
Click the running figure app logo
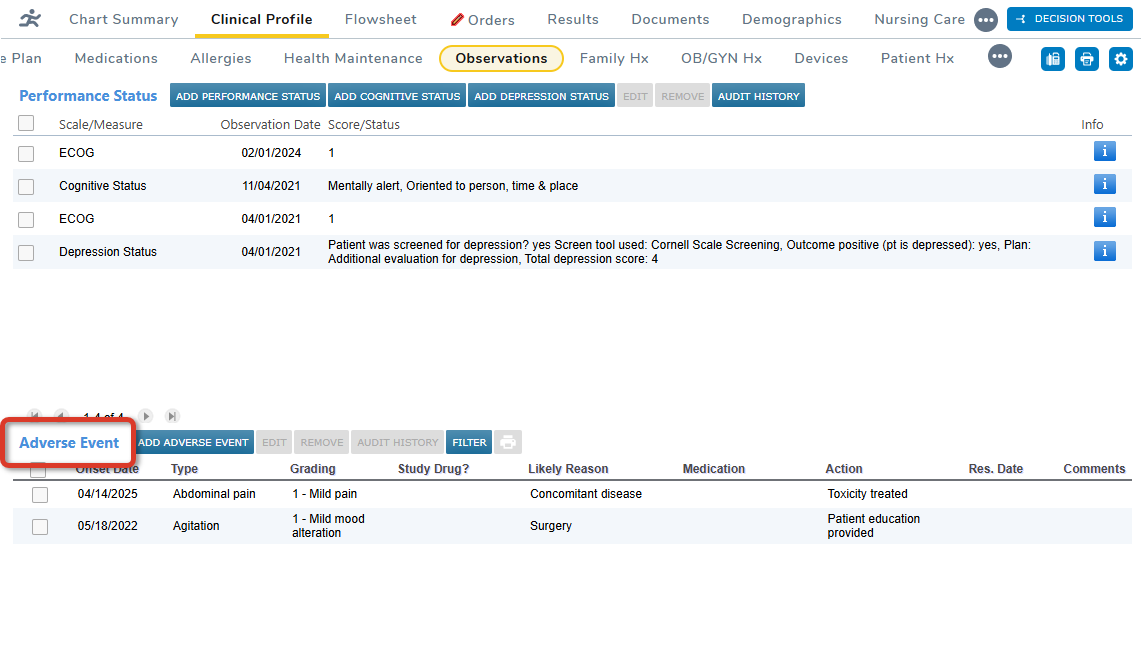[x=30, y=18]
